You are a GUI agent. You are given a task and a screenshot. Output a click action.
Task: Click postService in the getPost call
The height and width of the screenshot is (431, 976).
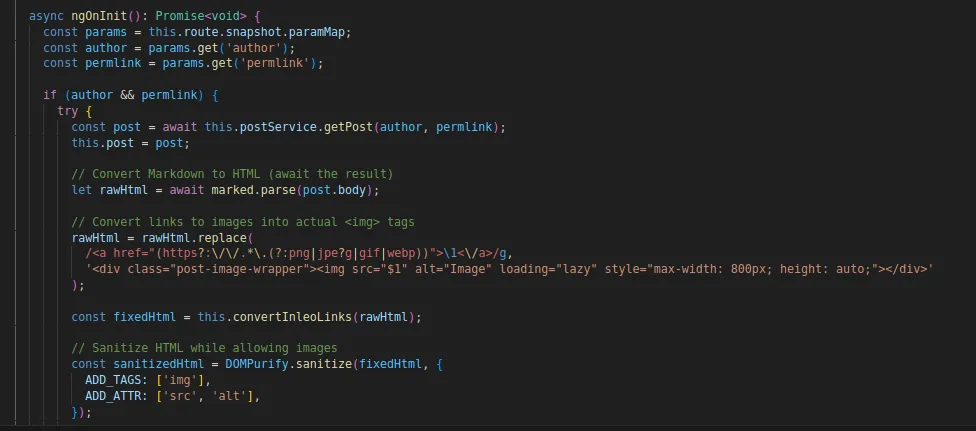coord(278,127)
